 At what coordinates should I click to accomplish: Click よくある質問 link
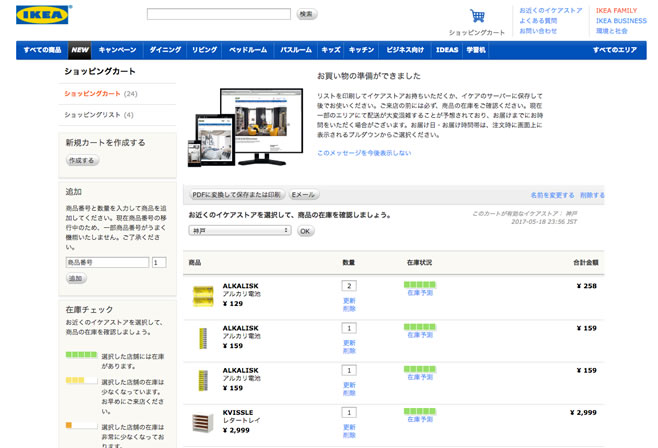[538, 21]
